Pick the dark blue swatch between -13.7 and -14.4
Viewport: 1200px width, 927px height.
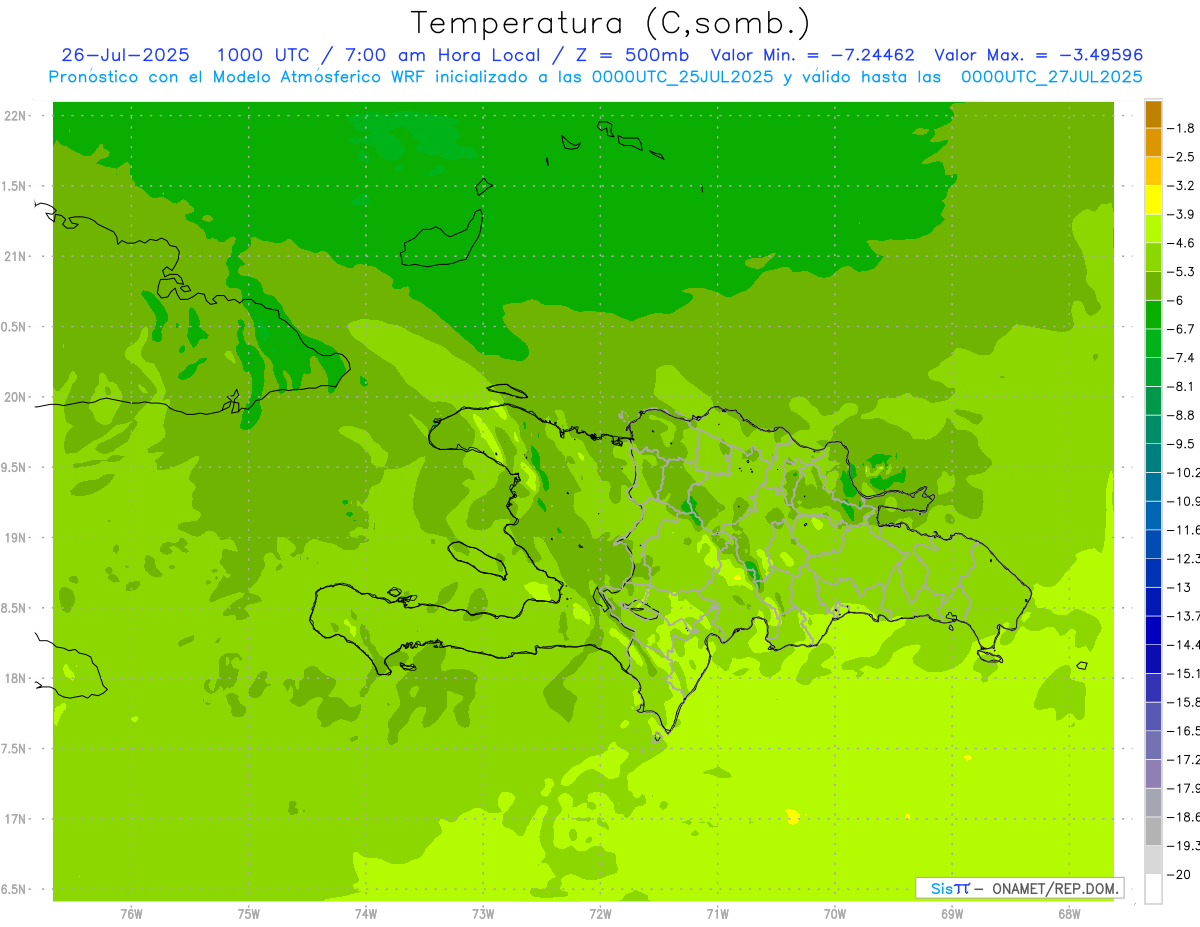(x=1153, y=631)
